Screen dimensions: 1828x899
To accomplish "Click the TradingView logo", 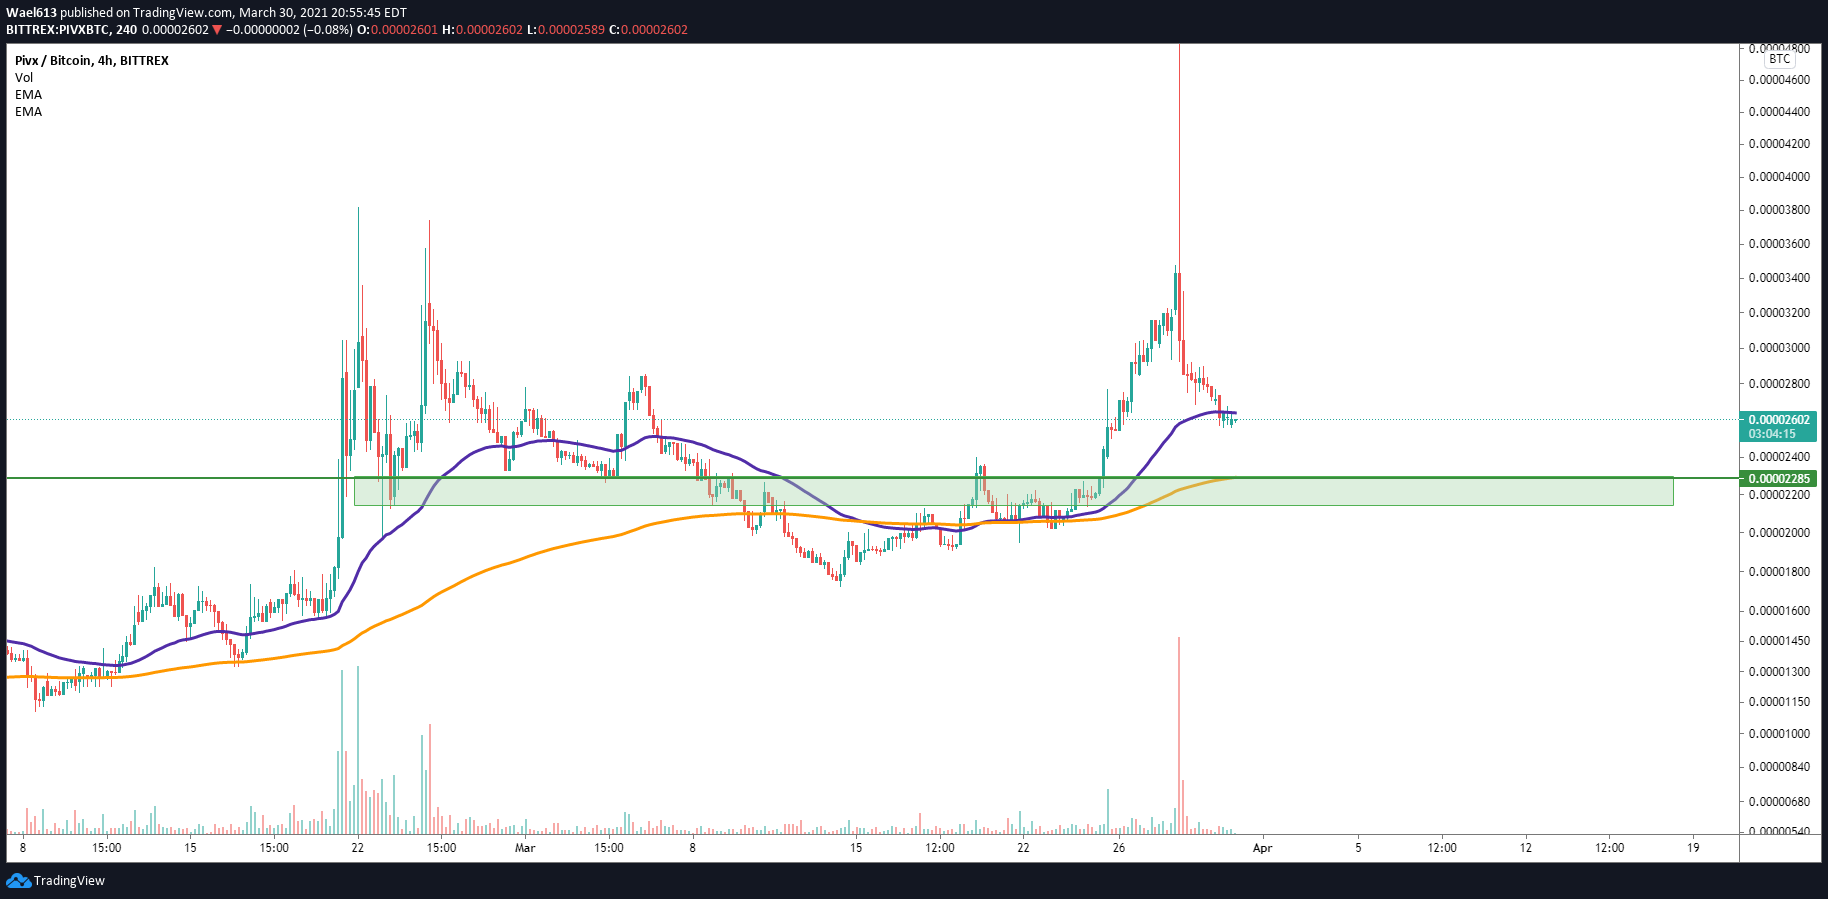I will 55,881.
